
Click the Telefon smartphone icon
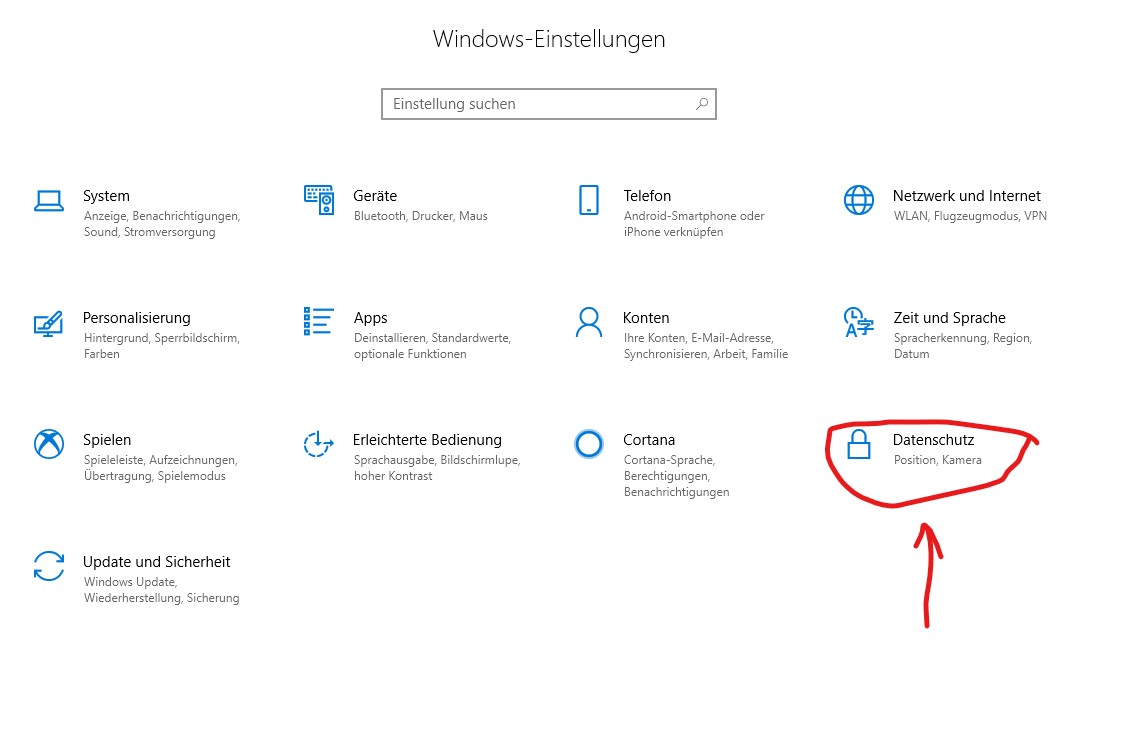[x=589, y=200]
